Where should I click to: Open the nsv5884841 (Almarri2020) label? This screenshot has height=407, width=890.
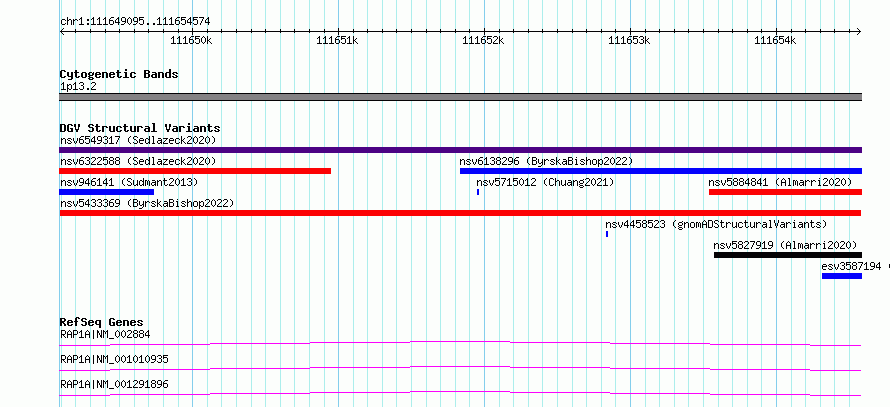pos(780,182)
